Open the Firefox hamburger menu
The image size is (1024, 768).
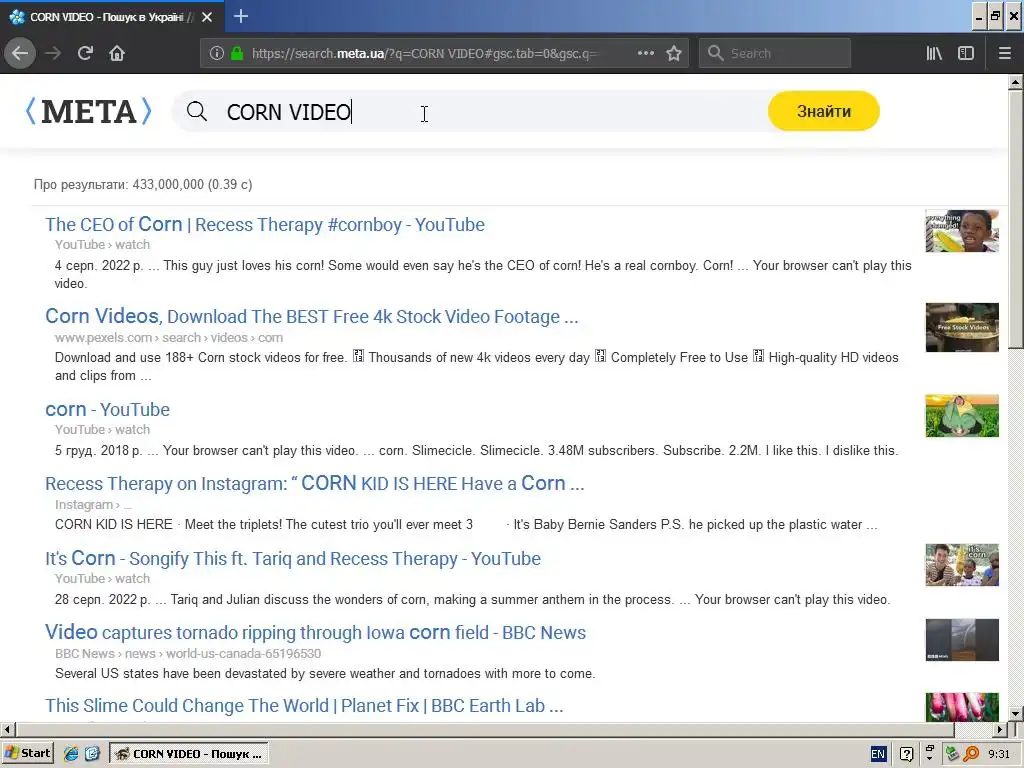[x=1005, y=53]
